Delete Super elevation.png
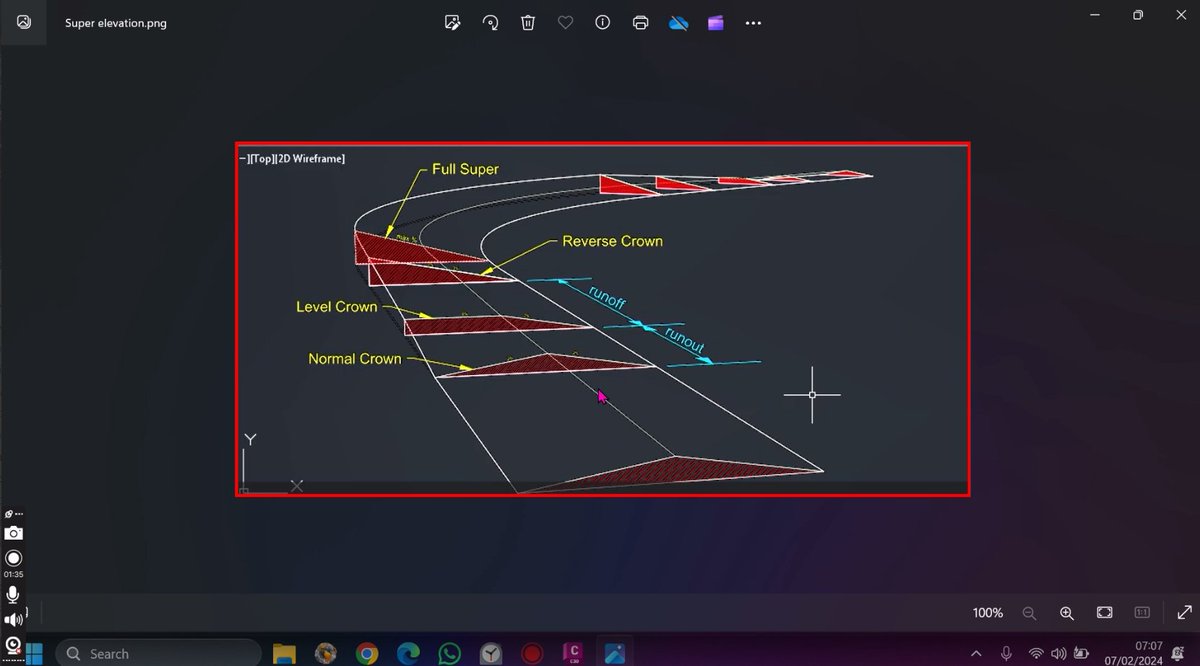The width and height of the screenshot is (1200, 666). tap(528, 22)
